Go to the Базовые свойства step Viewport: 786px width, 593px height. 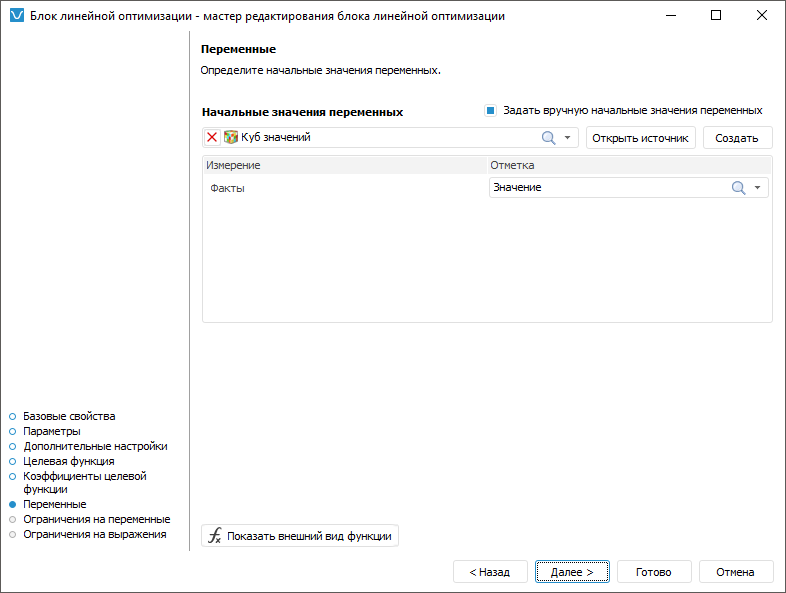click(x=69, y=416)
